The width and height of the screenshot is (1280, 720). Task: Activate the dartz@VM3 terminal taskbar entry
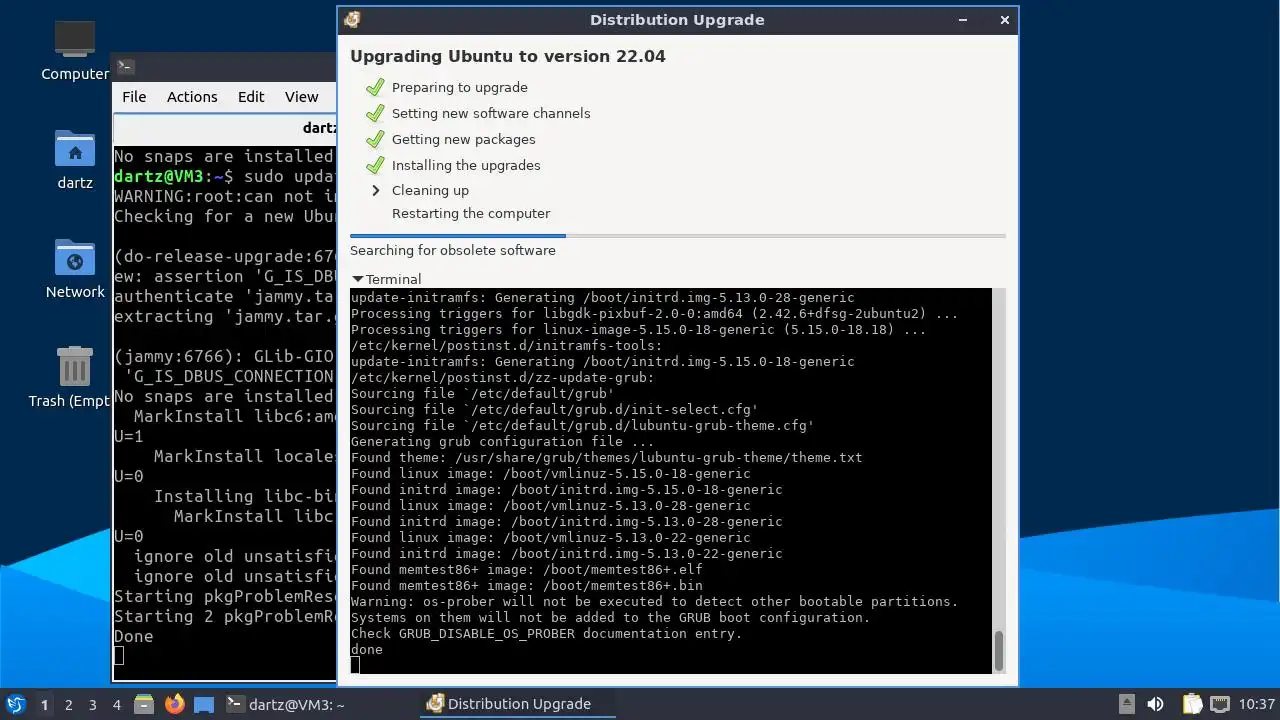[285, 704]
